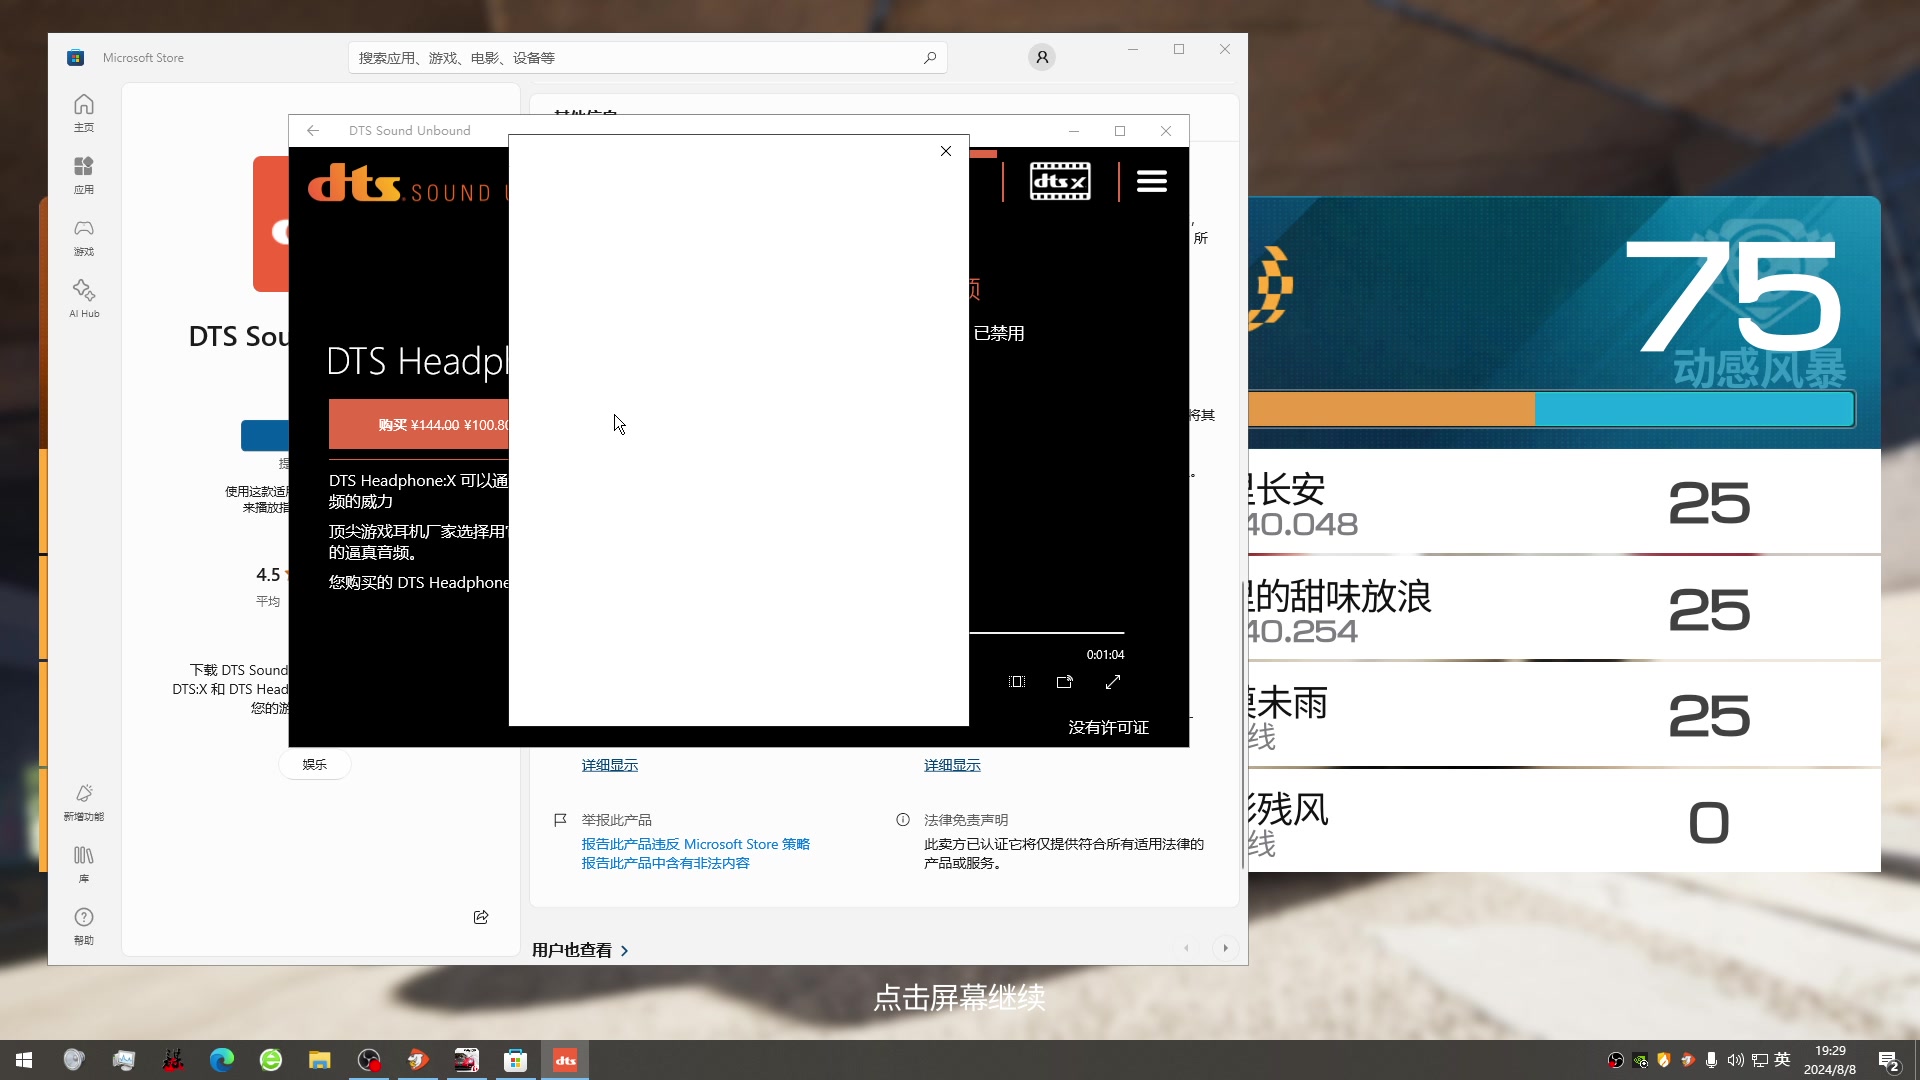This screenshot has width=1920, height=1080.
Task: Click the 已禁用 status label
Action: (999, 334)
